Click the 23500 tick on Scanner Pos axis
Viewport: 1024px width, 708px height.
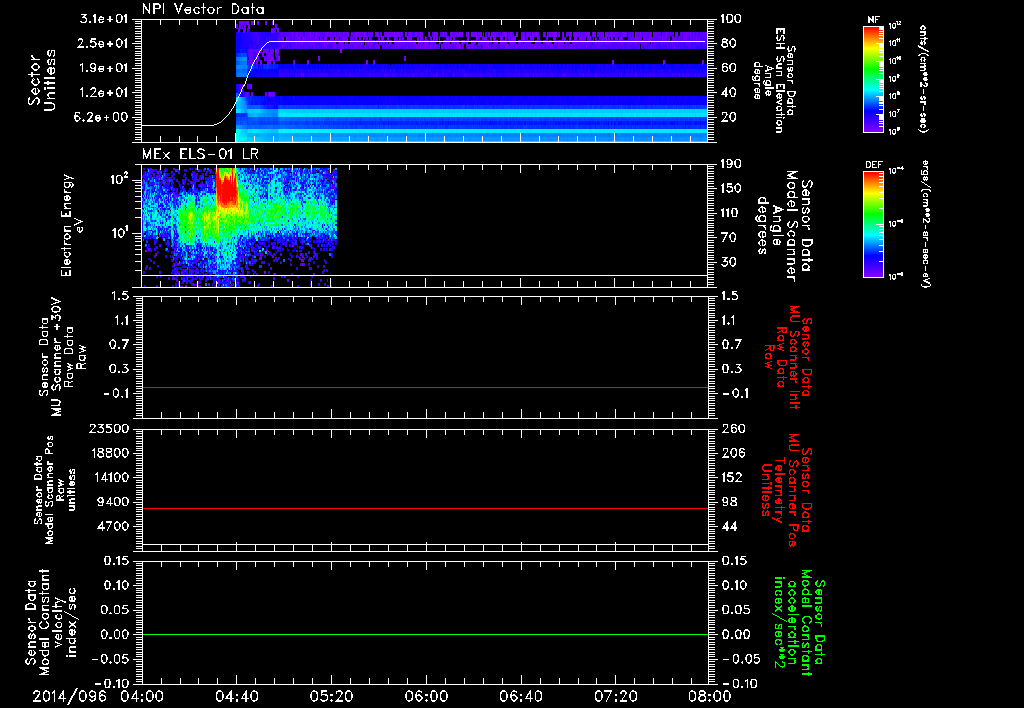coord(110,428)
